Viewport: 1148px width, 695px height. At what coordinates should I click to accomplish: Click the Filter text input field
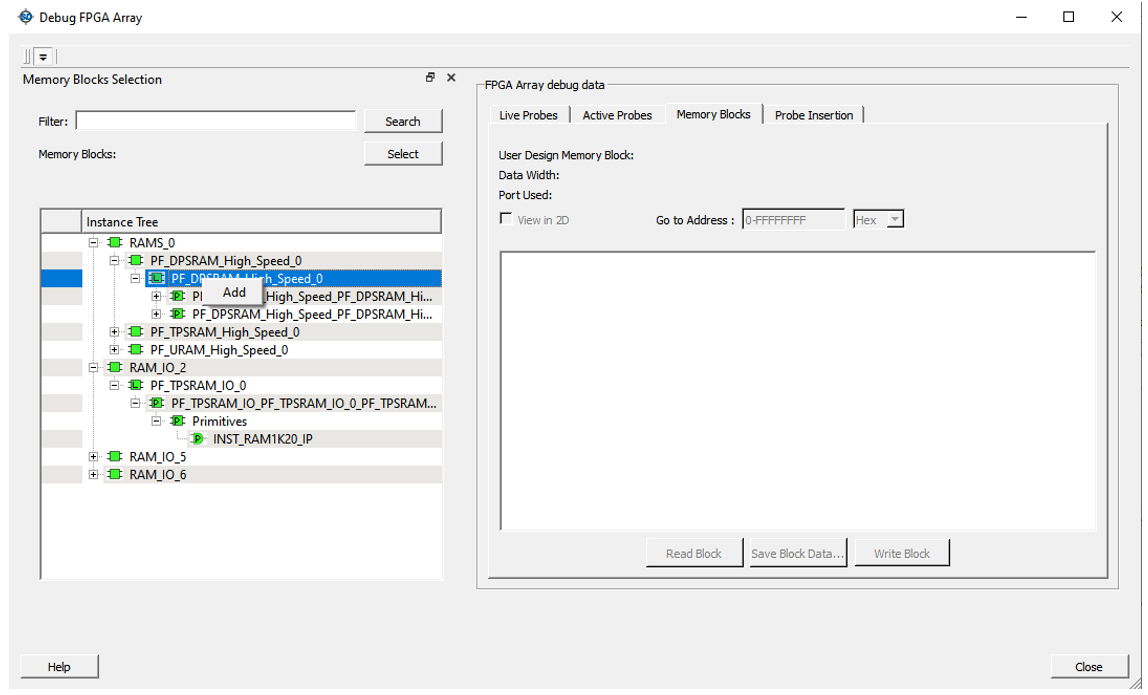click(x=216, y=121)
